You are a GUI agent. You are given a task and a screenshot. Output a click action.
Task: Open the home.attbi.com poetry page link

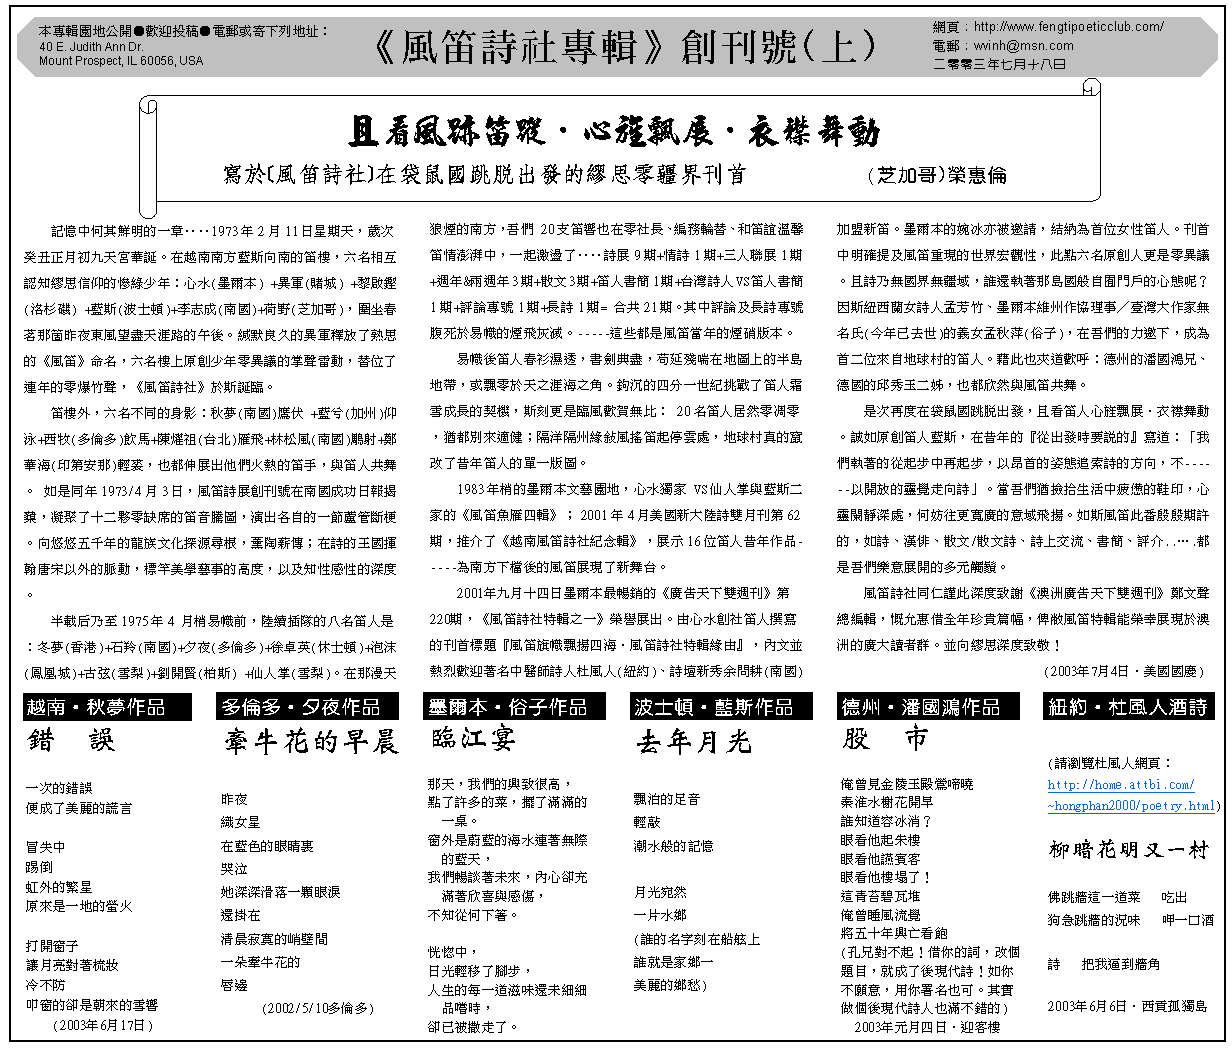(1131, 795)
